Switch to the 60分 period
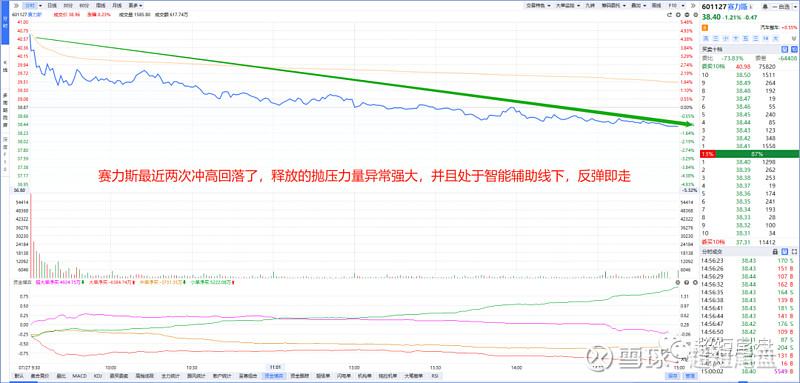The image size is (800, 383). pyautogui.click(x=84, y=6)
